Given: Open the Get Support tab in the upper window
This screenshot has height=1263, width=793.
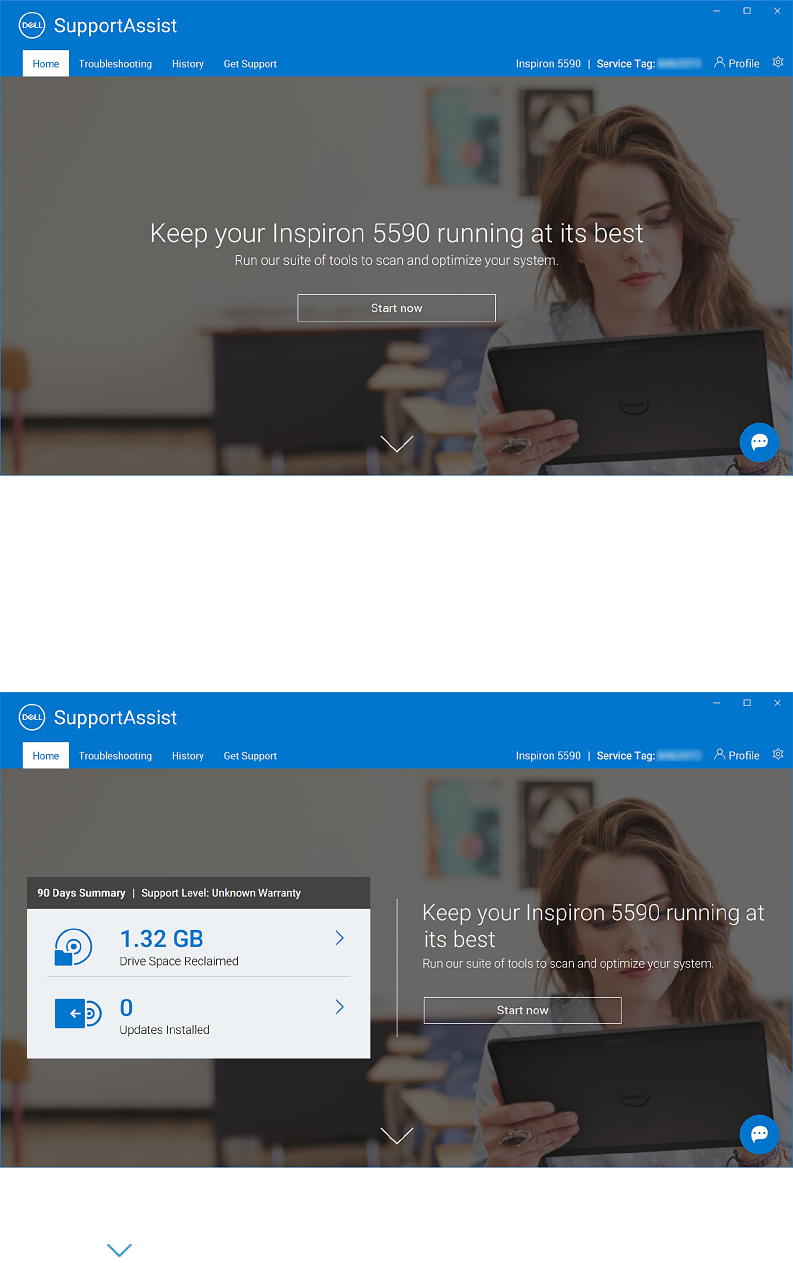Looking at the screenshot, I should pos(250,64).
